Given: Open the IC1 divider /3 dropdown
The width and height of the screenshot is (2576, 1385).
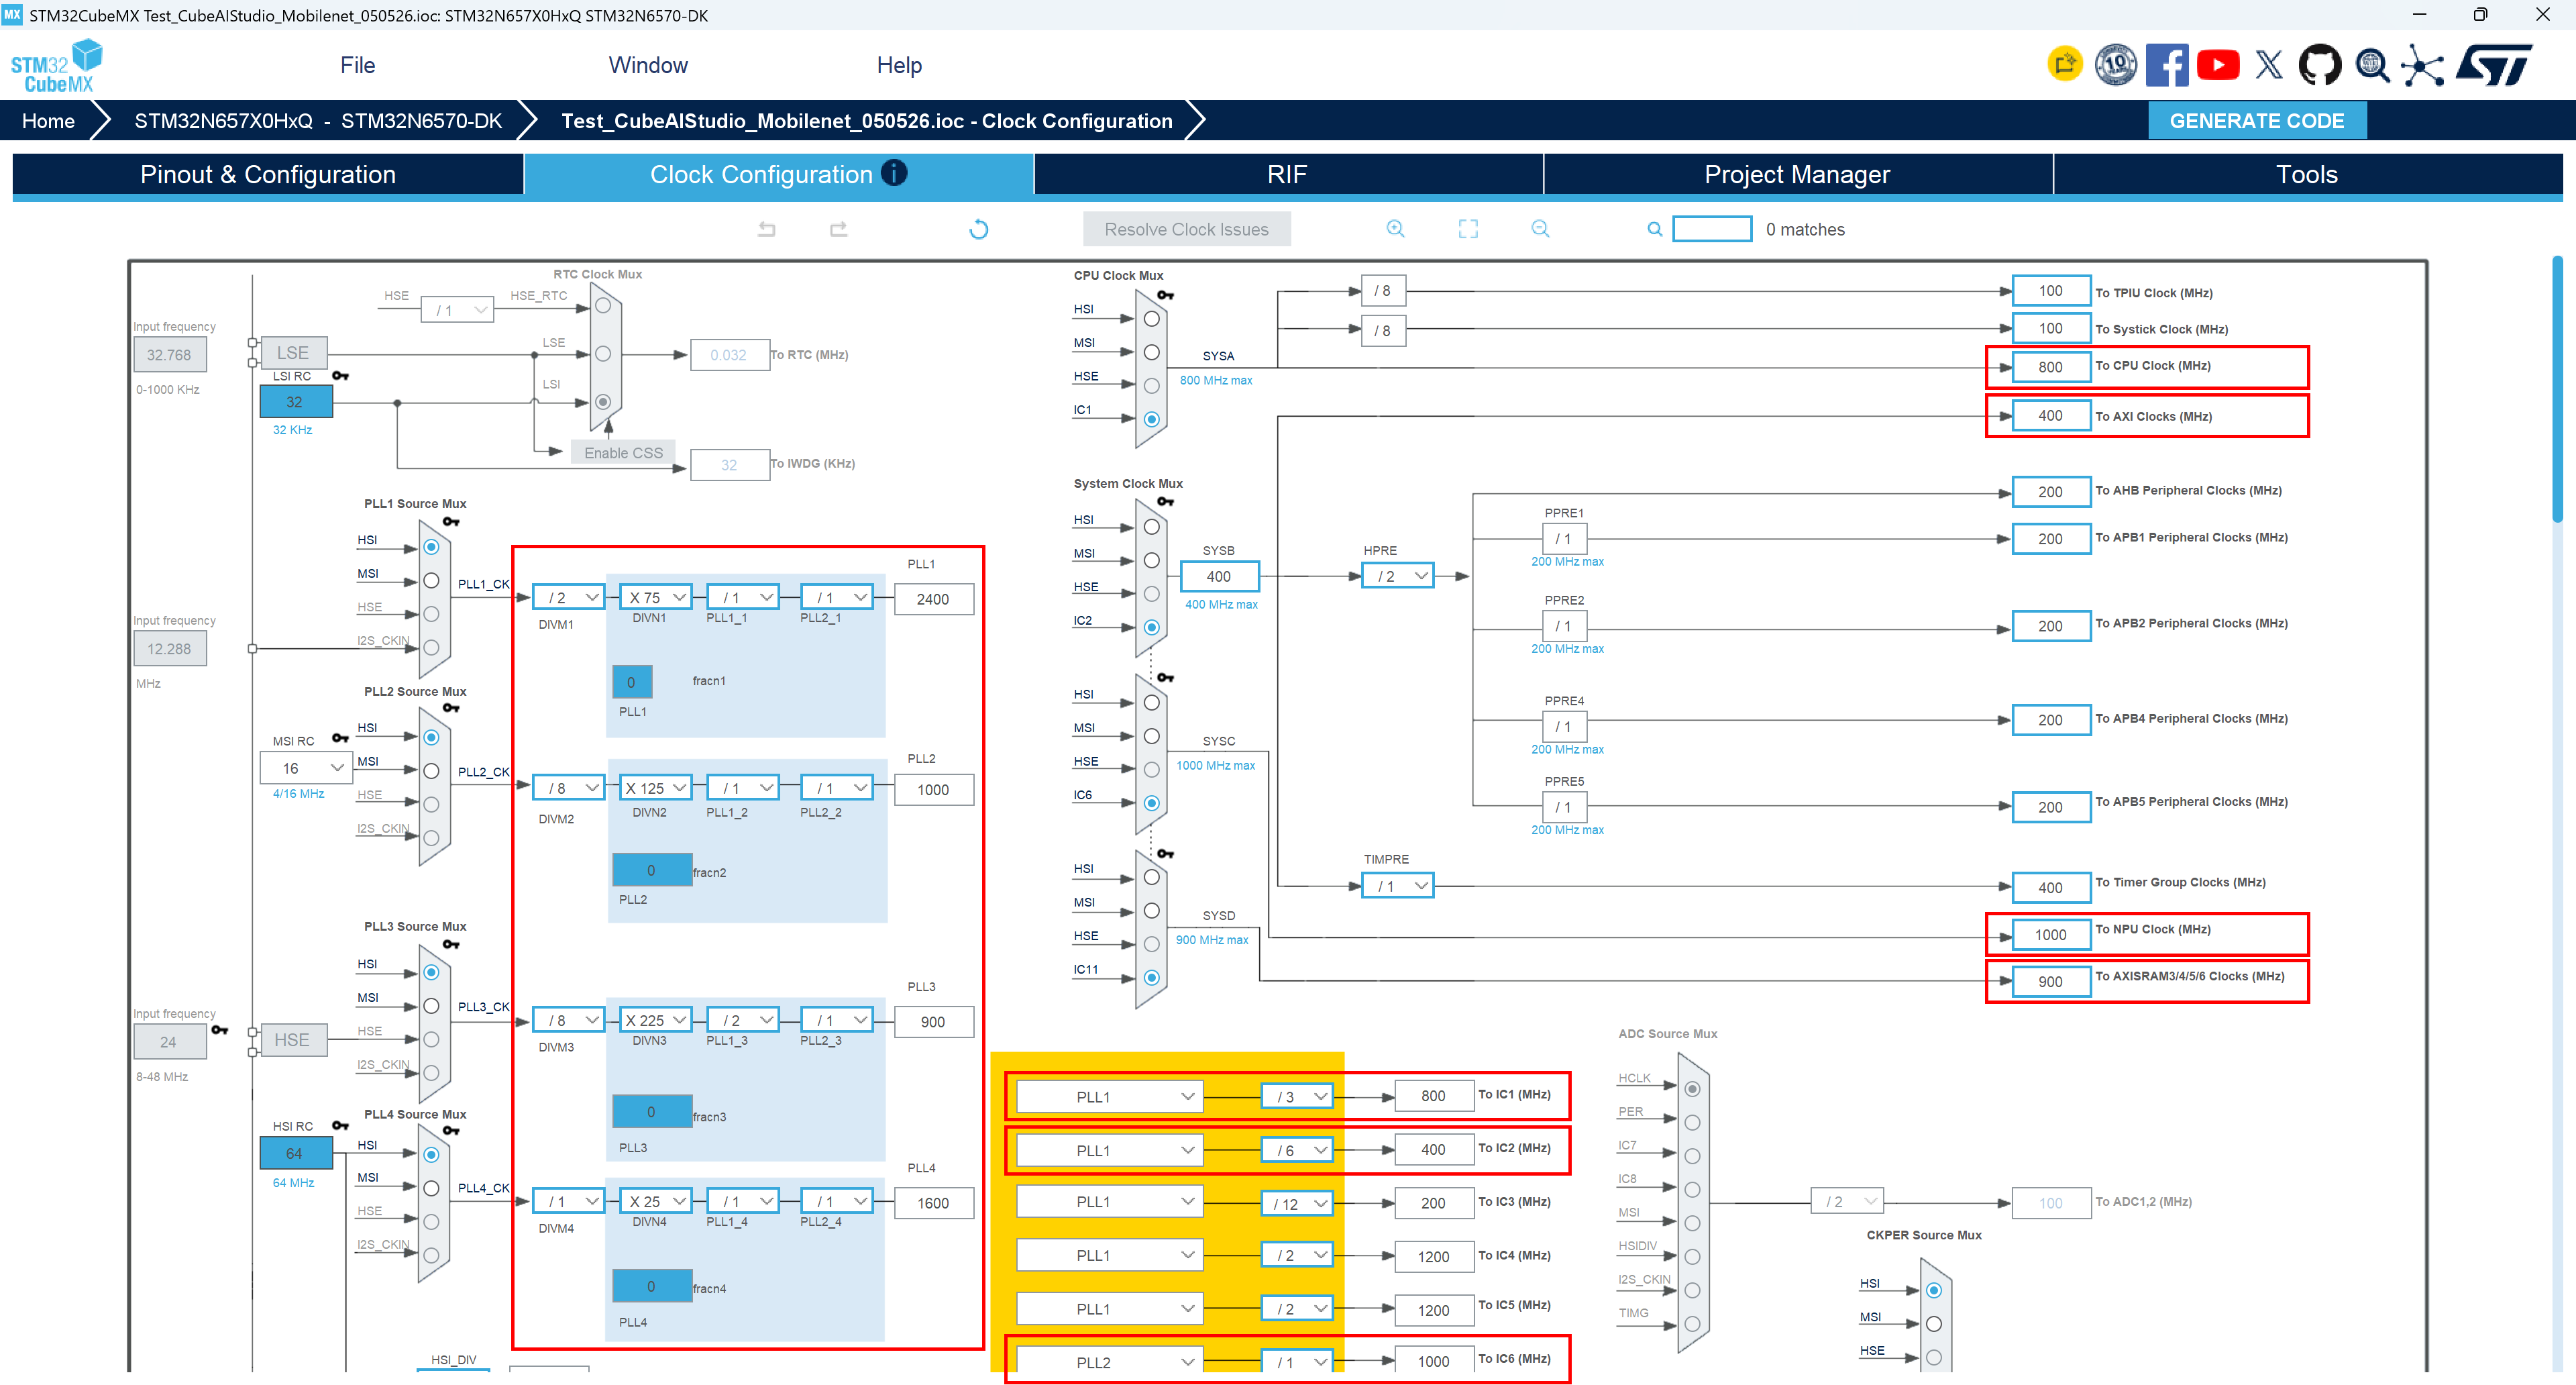Looking at the screenshot, I should 1297,1097.
